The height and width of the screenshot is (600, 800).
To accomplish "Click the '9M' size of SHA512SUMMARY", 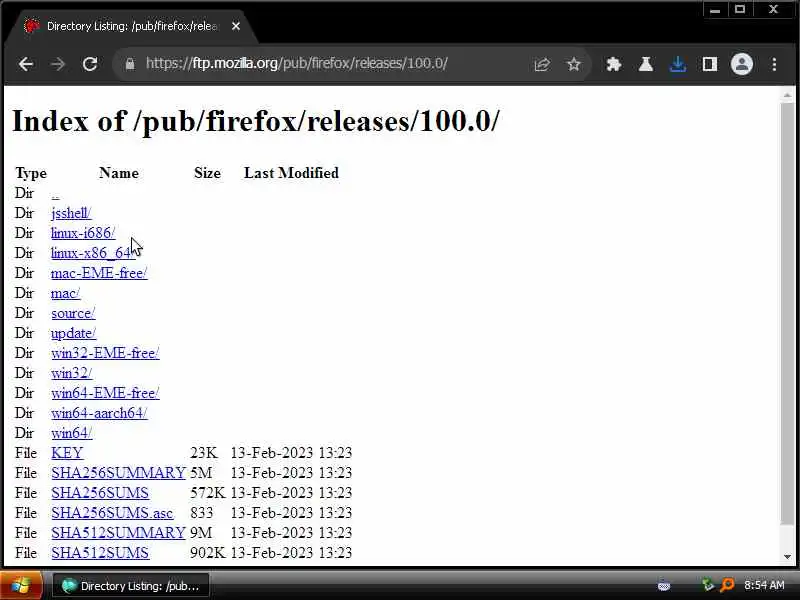I will tap(201, 533).
